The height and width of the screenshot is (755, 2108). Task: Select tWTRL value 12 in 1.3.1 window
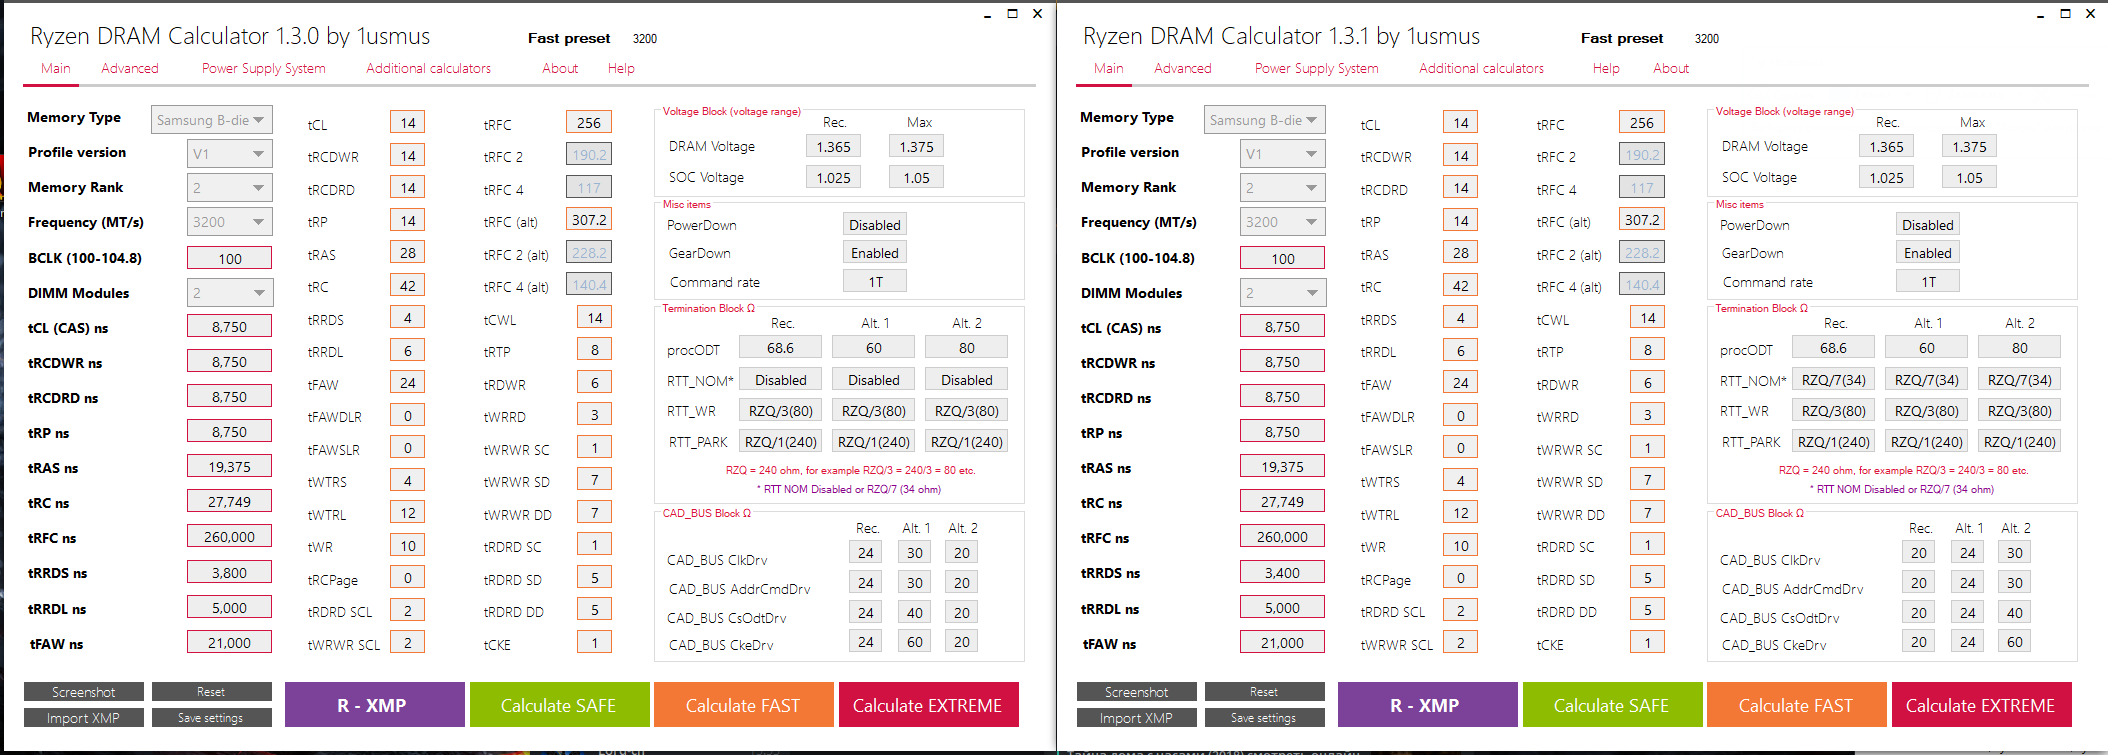click(x=1461, y=513)
